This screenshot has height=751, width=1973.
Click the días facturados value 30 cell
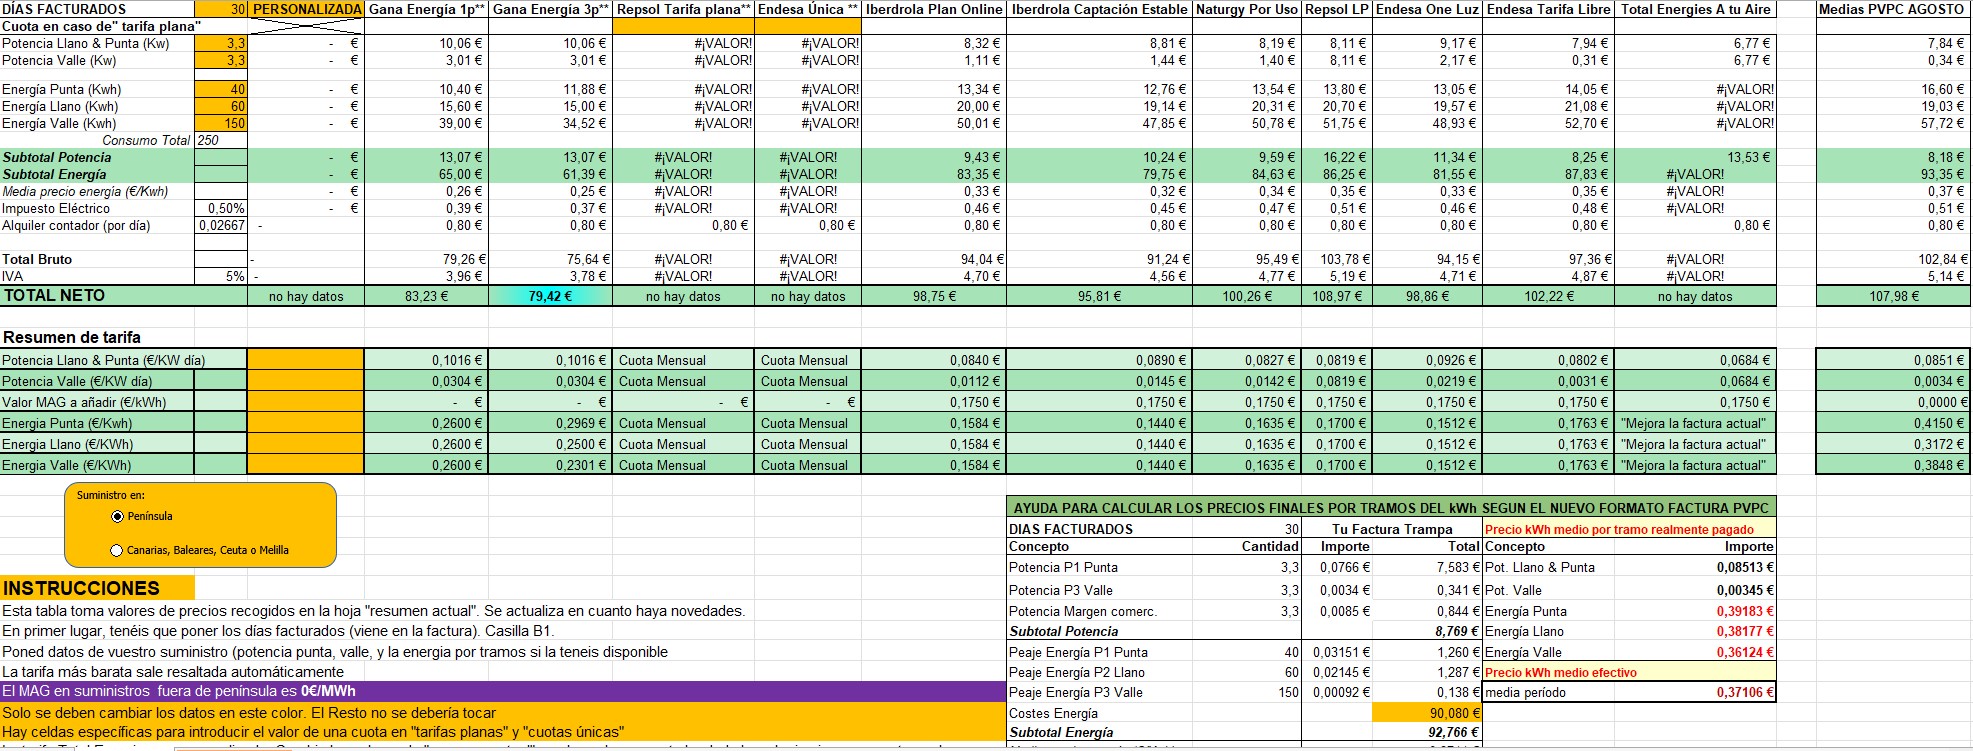pos(221,9)
